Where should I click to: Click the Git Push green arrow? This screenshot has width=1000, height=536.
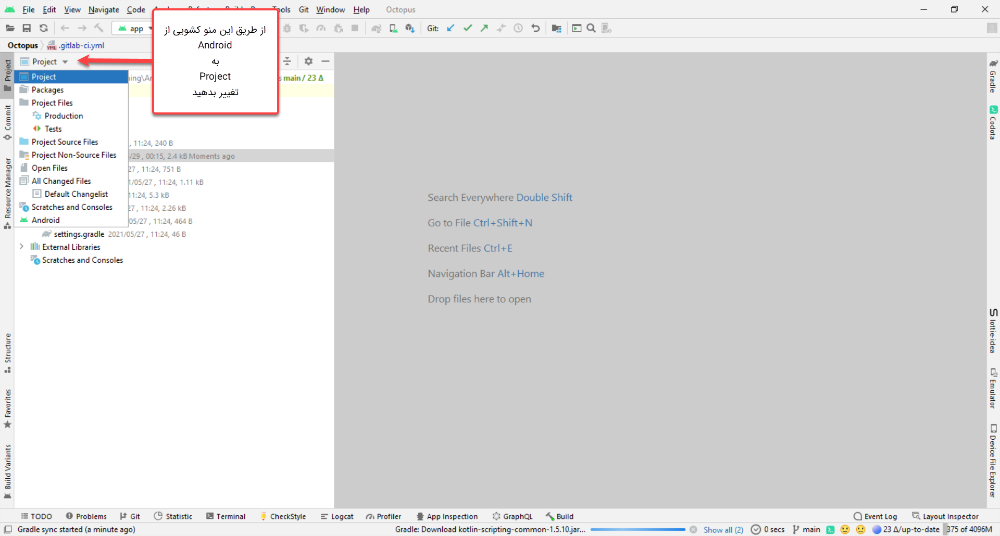[x=485, y=28]
